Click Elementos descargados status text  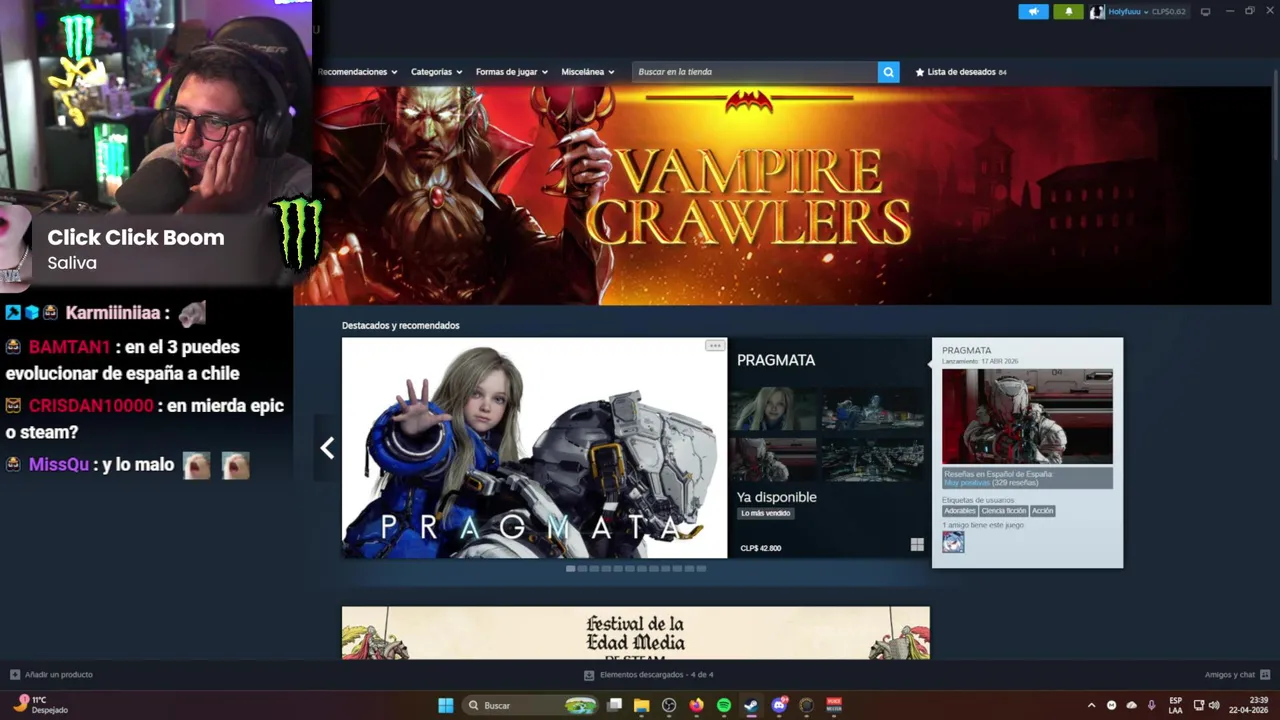[656, 675]
